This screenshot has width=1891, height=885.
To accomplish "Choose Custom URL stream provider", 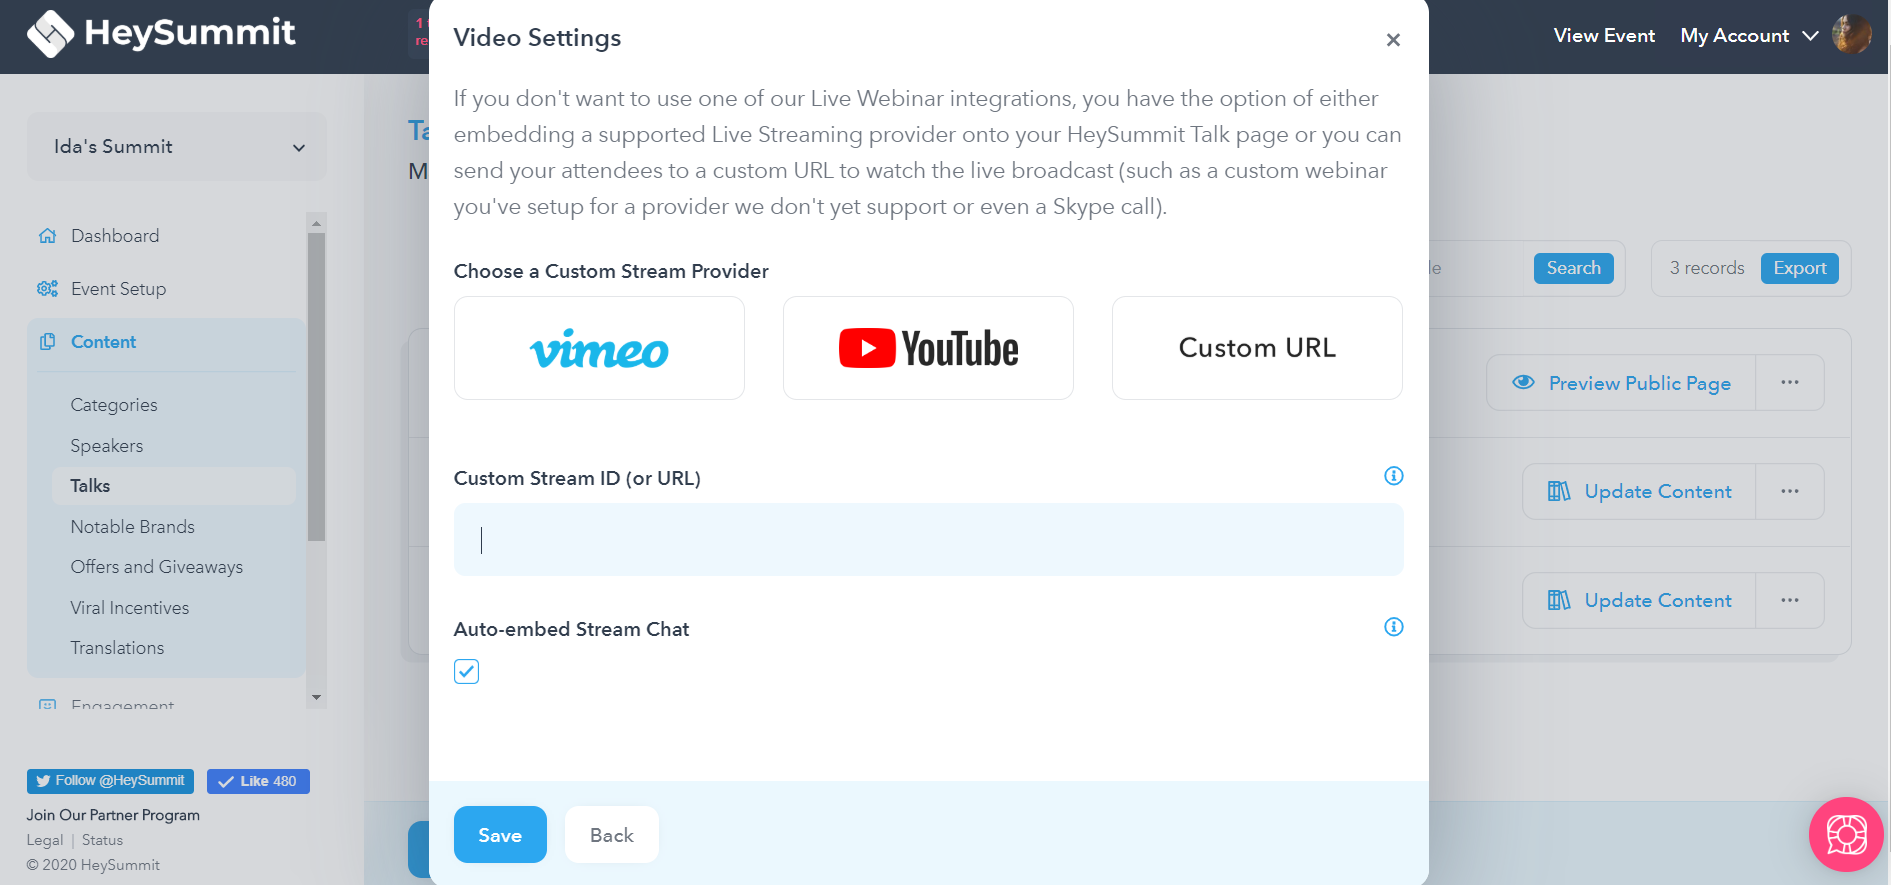I will (1257, 348).
